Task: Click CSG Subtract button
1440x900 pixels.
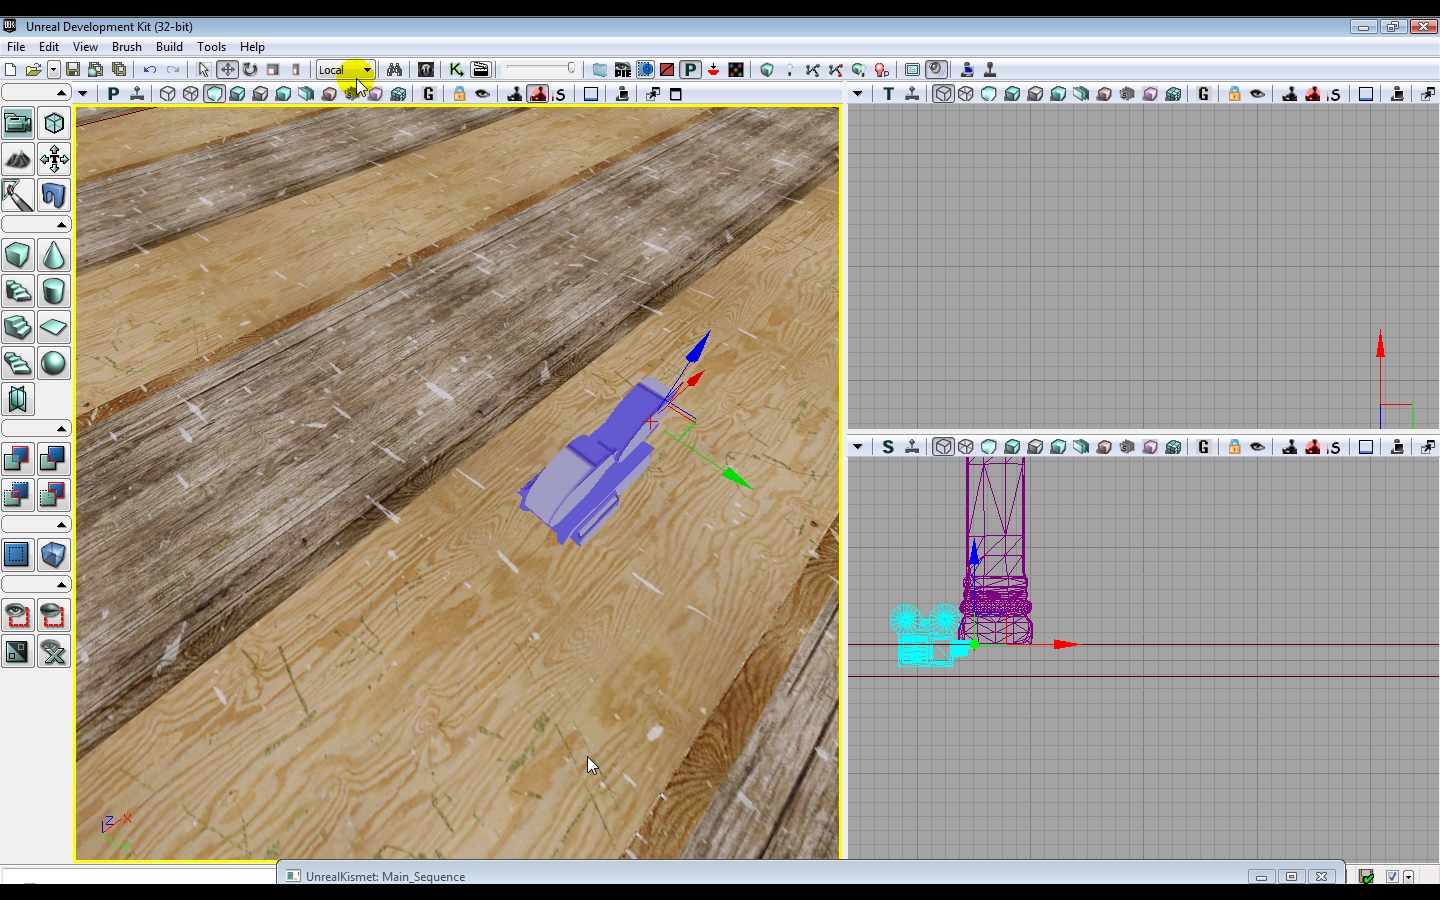Action: coord(54,459)
